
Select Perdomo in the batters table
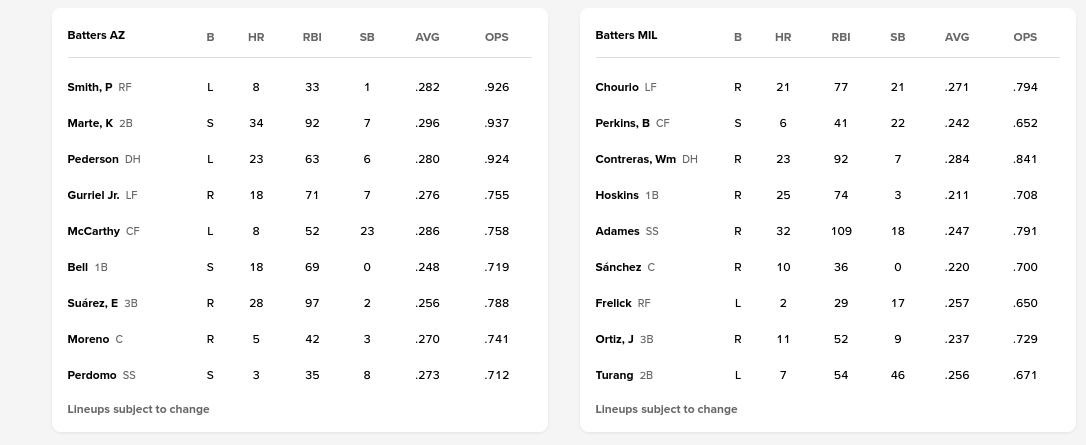pos(92,375)
